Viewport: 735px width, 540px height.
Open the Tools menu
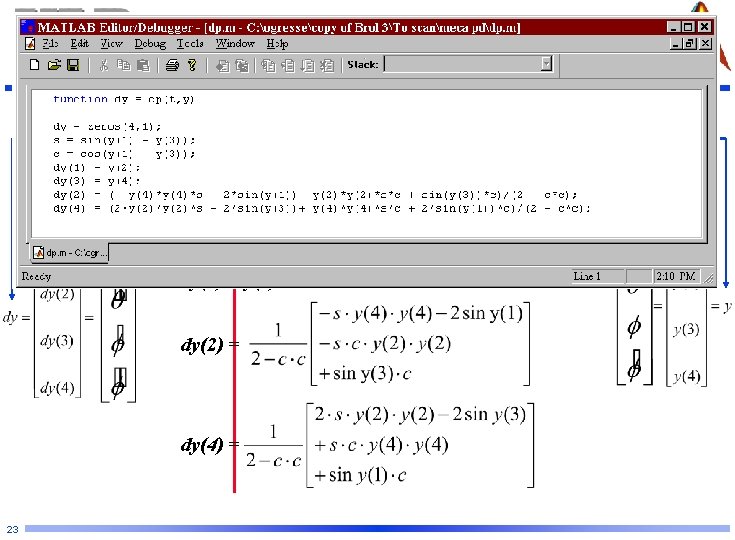190,44
